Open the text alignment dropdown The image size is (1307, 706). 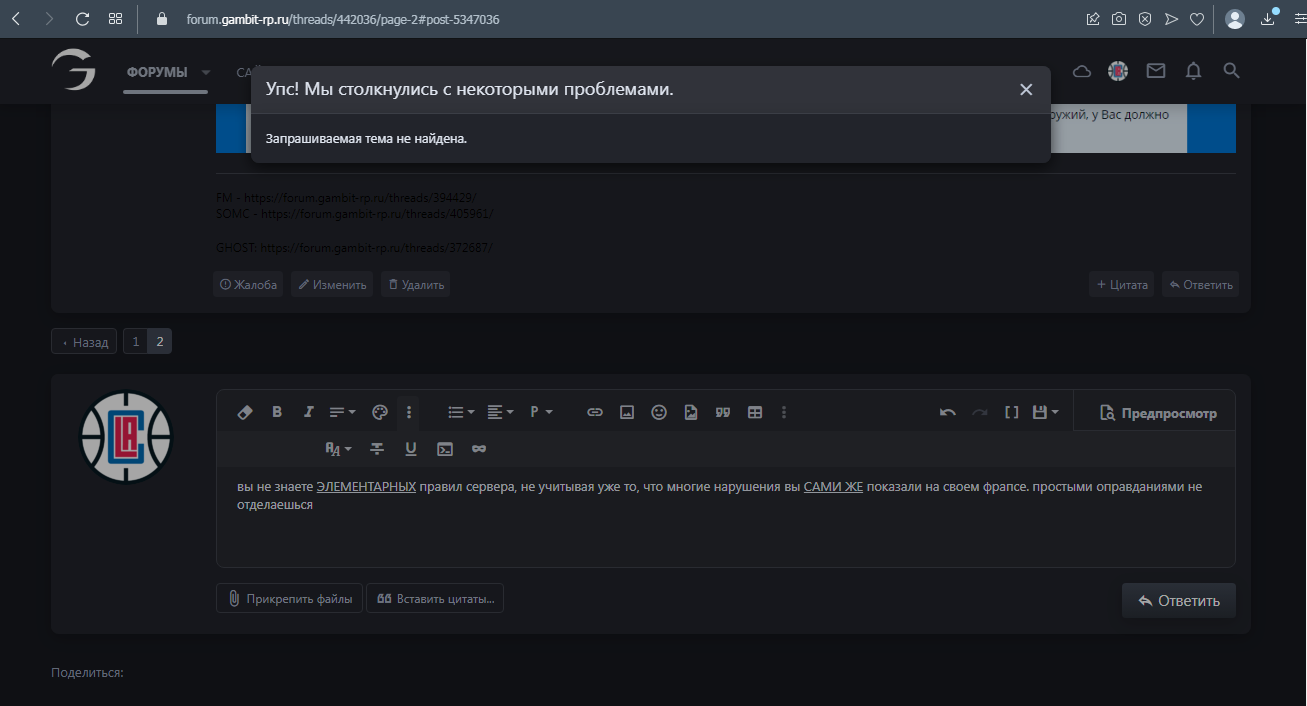500,412
